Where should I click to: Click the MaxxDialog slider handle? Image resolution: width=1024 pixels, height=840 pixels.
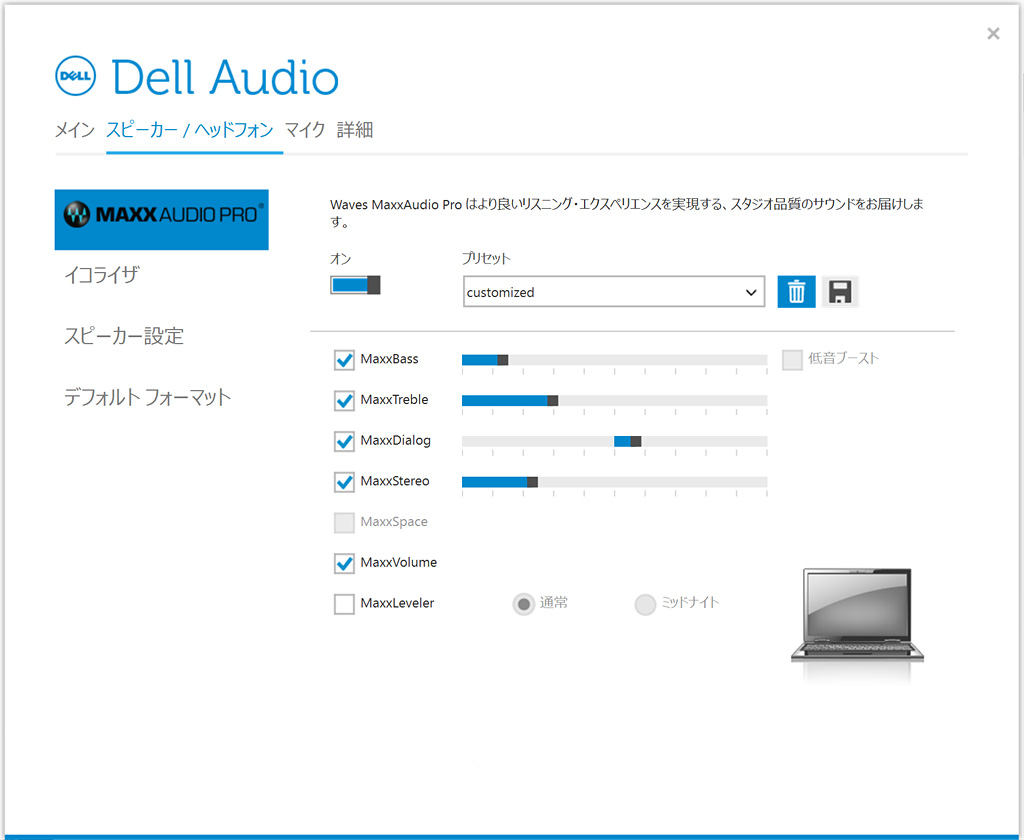click(x=635, y=442)
